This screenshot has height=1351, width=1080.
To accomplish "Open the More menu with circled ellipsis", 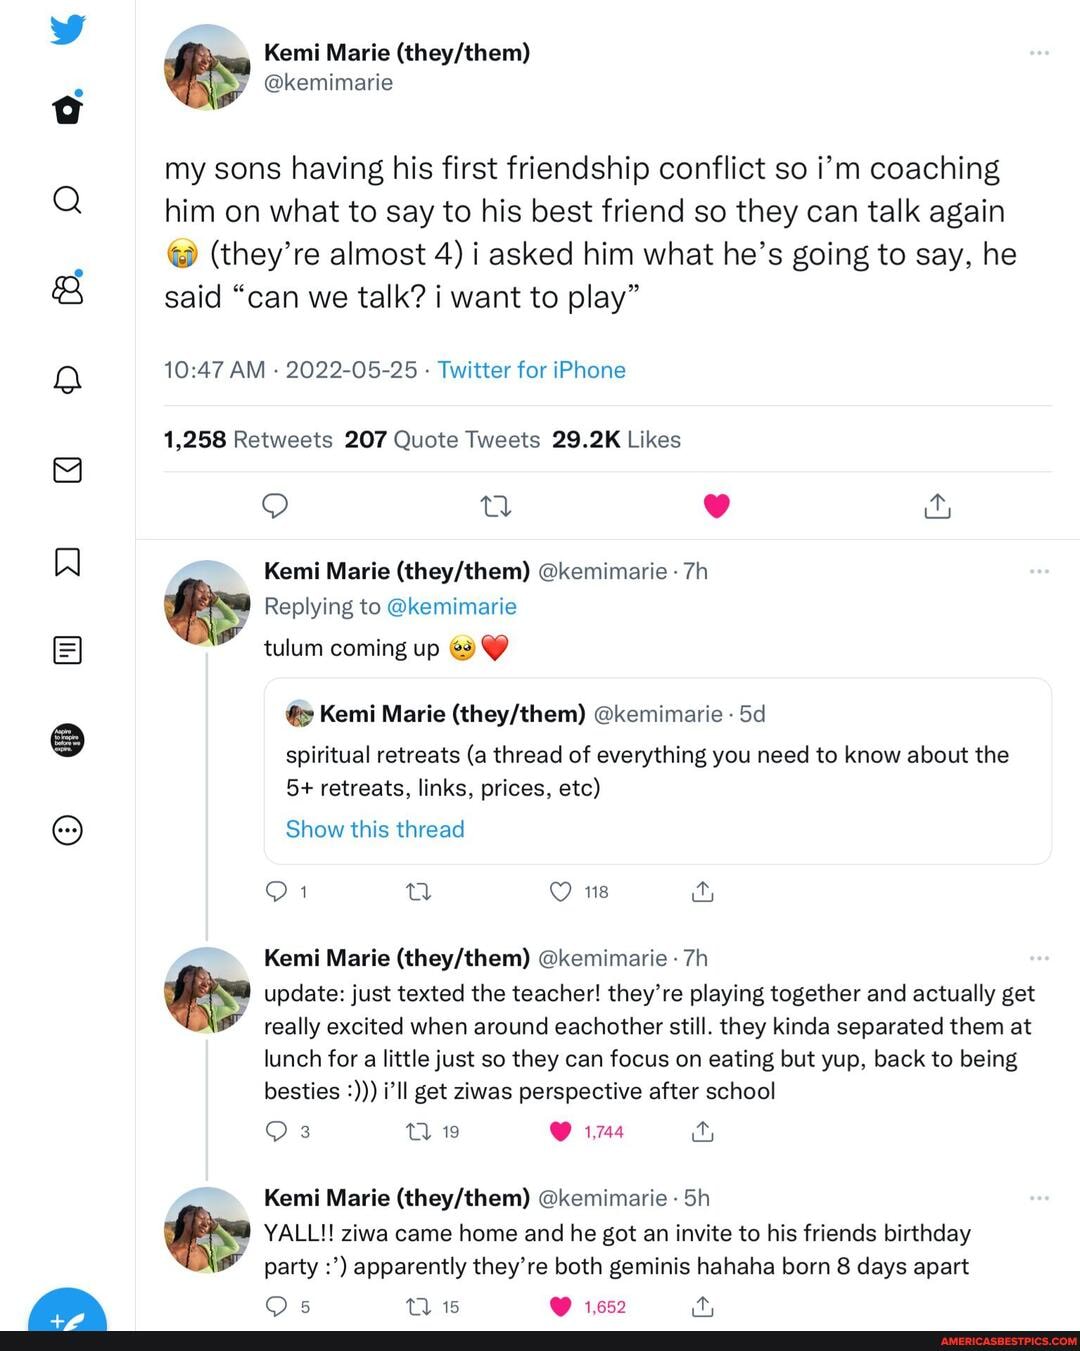I will pyautogui.click(x=67, y=830).
